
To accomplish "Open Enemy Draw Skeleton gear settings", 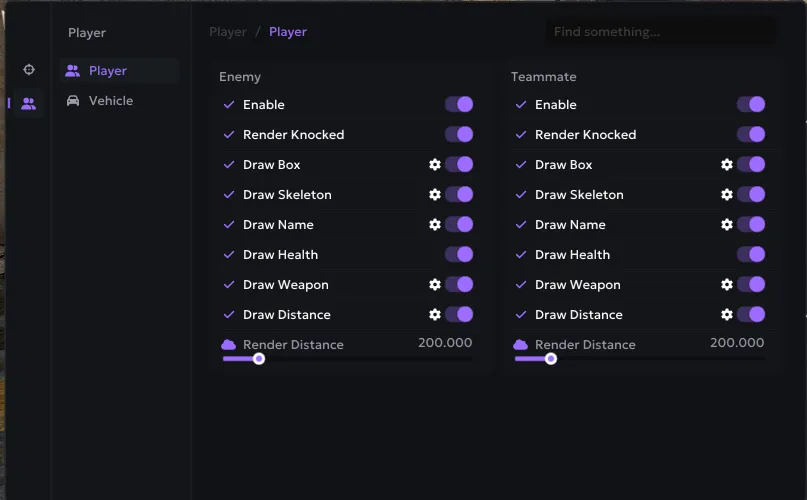I will click(x=435, y=194).
